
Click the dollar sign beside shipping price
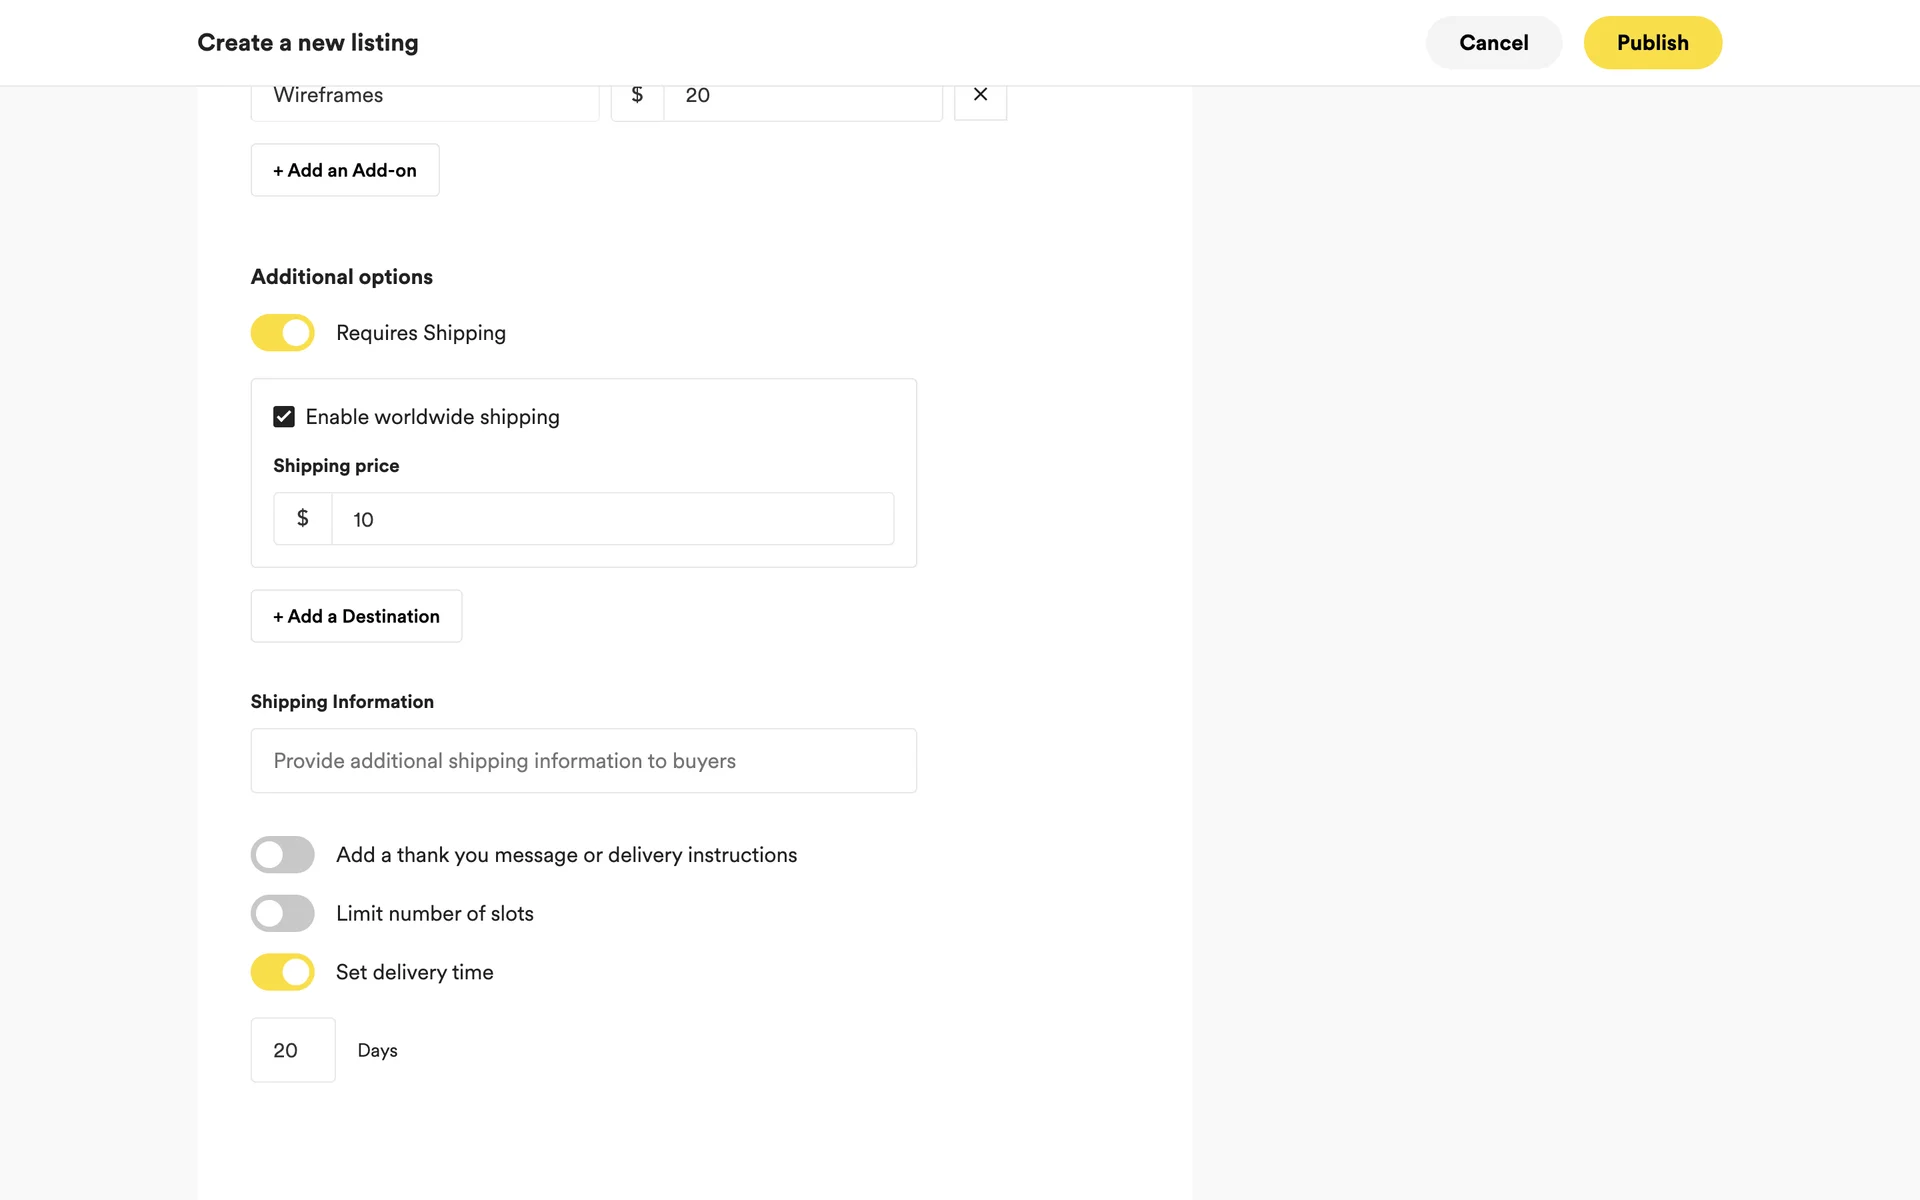[302, 518]
